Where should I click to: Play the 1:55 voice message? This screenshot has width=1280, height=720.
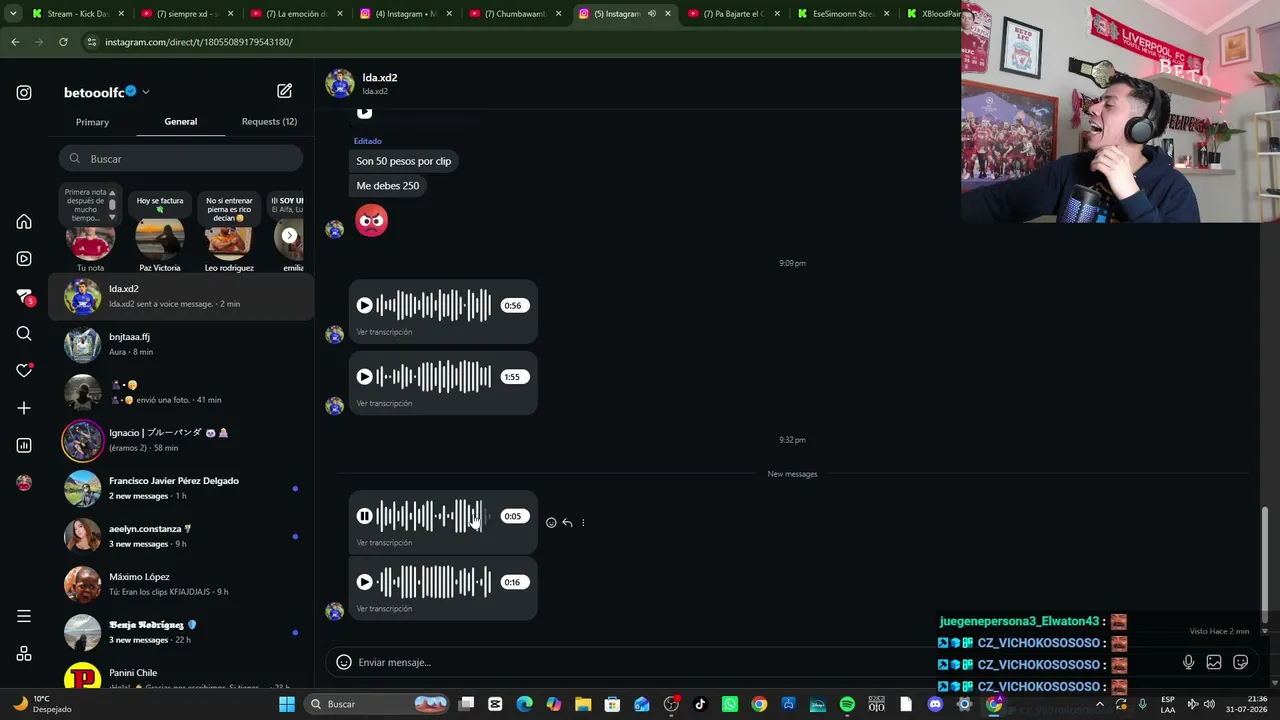[365, 377]
